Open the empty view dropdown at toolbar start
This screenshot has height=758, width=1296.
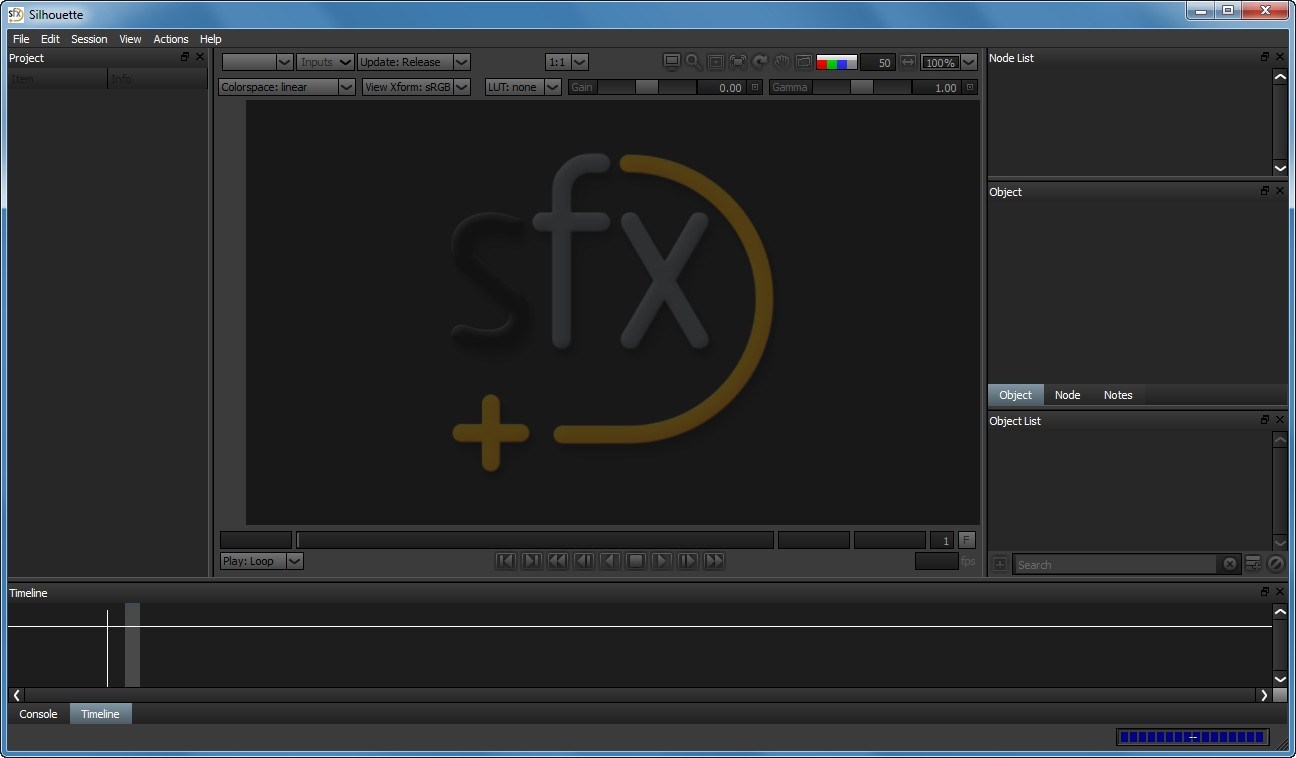(257, 62)
